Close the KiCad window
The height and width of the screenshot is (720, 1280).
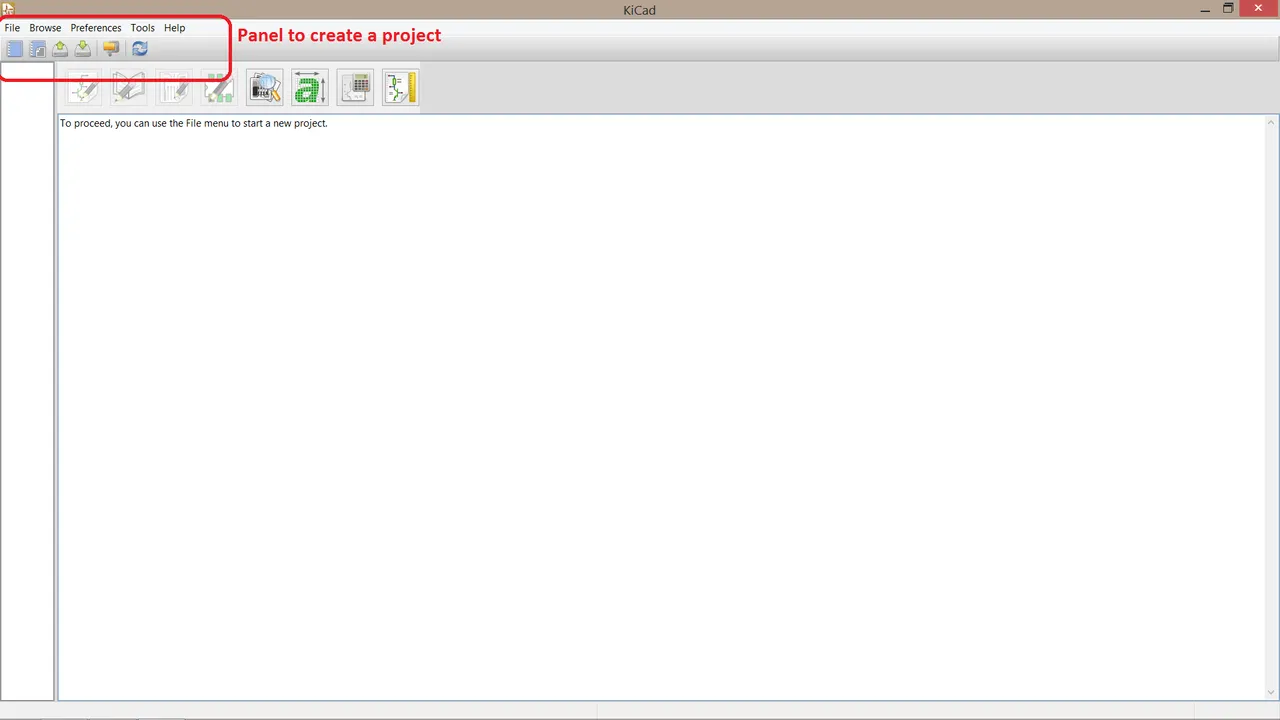click(x=1259, y=8)
